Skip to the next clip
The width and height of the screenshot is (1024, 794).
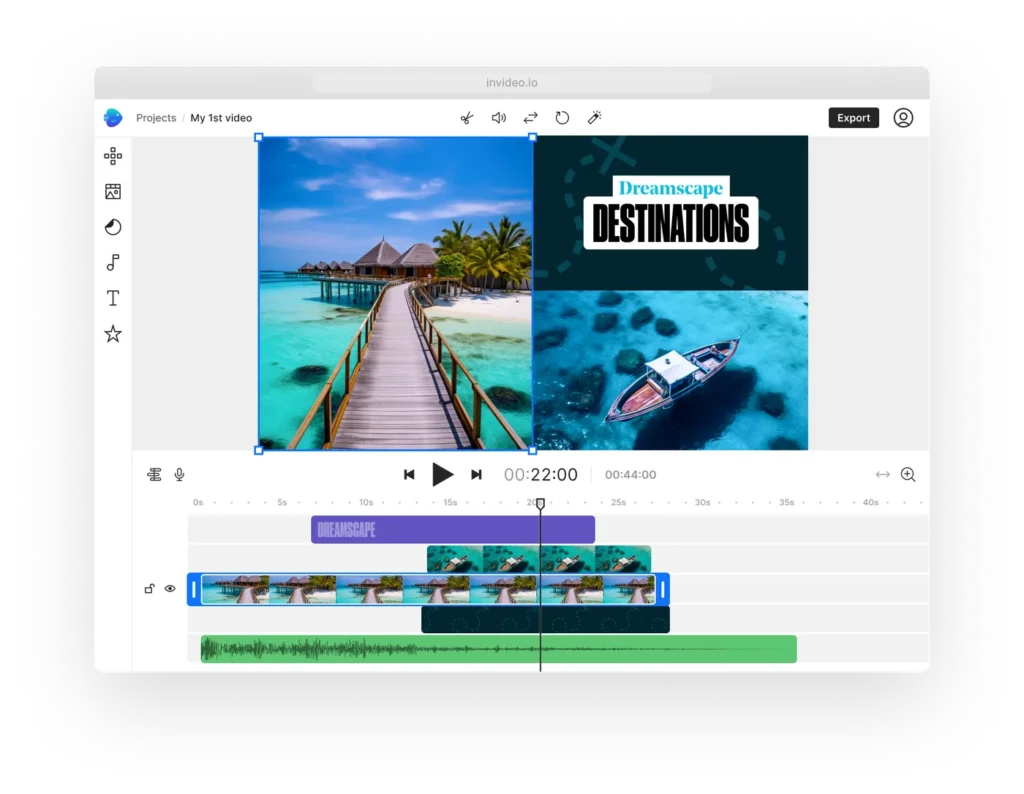pyautogui.click(x=476, y=475)
